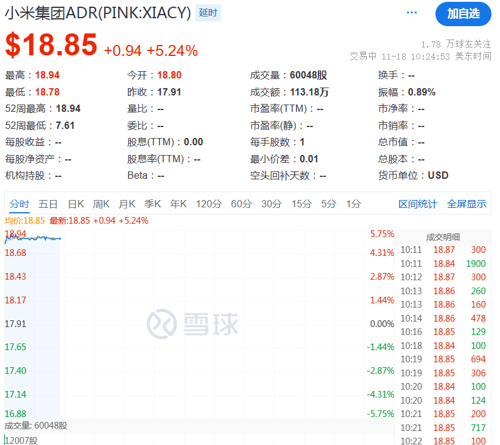This screenshot has width=500, height=445.
Task: Select the 10:18 trade row
Action: 443,346
